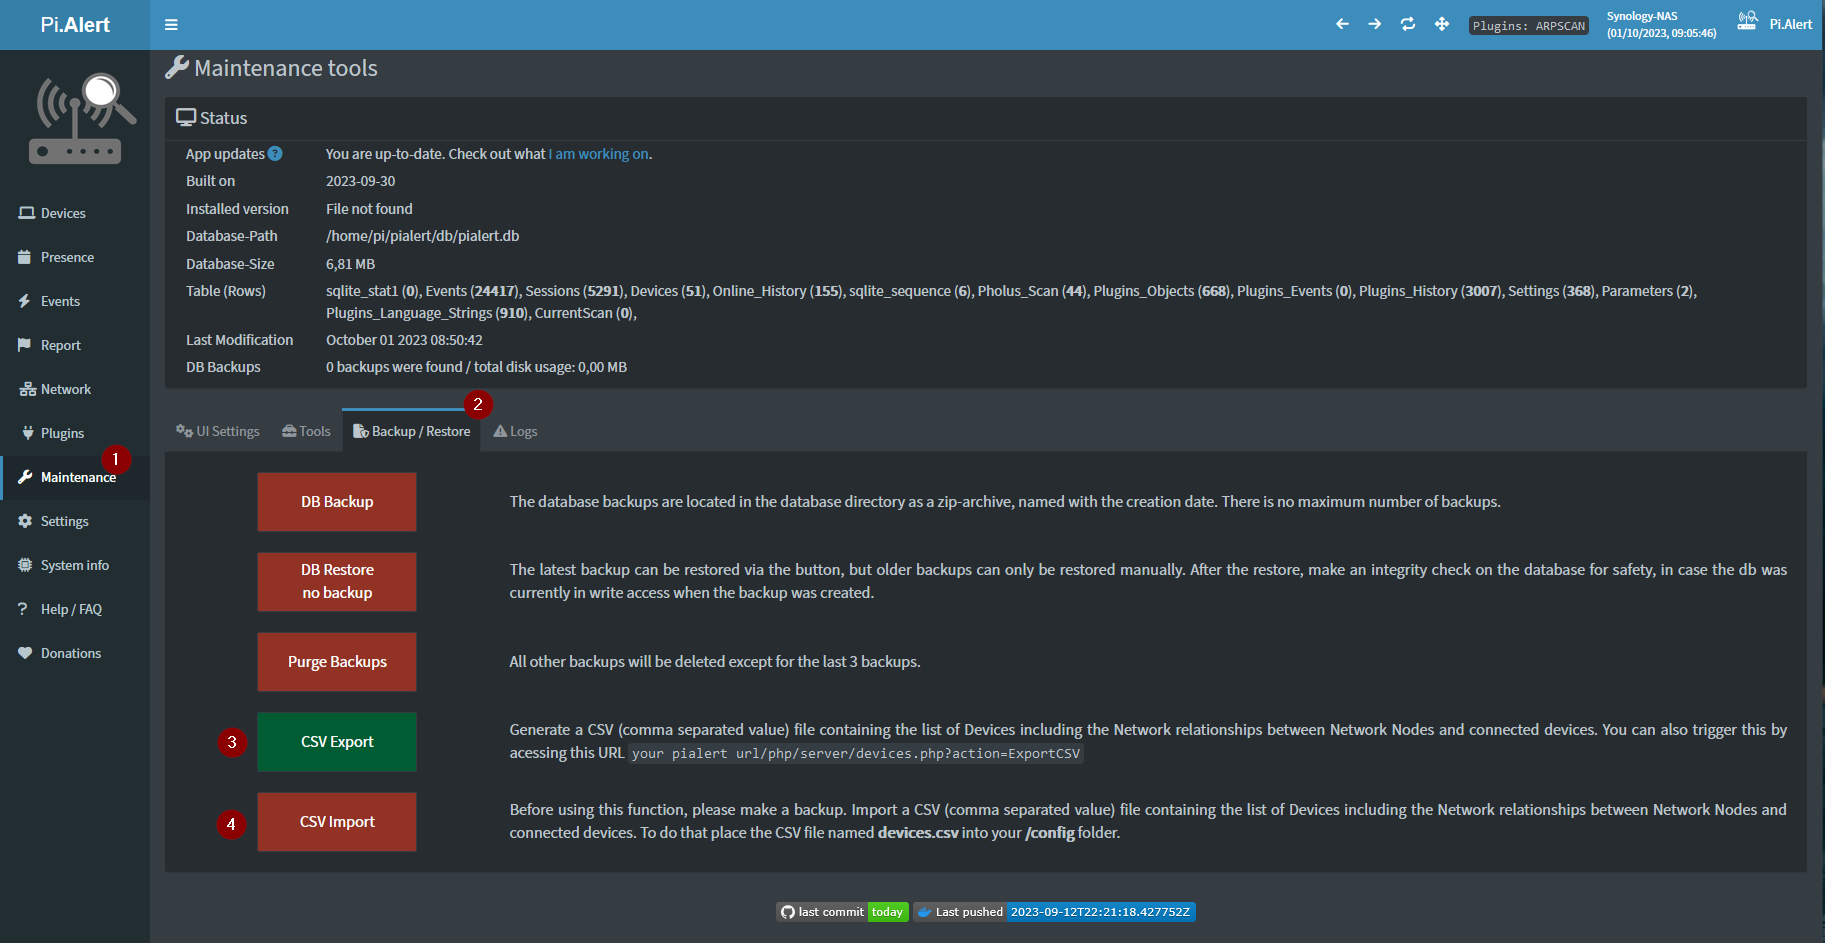Click the forward arrow icon in header
The image size is (1825, 943).
pyautogui.click(x=1375, y=24)
